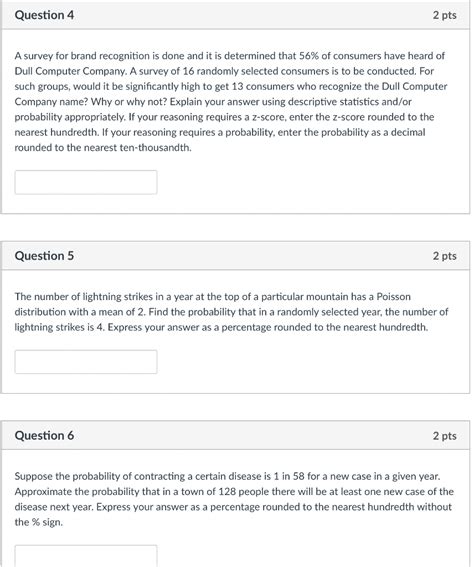
Task: Click the Question 5 heading
Action: click(x=44, y=256)
